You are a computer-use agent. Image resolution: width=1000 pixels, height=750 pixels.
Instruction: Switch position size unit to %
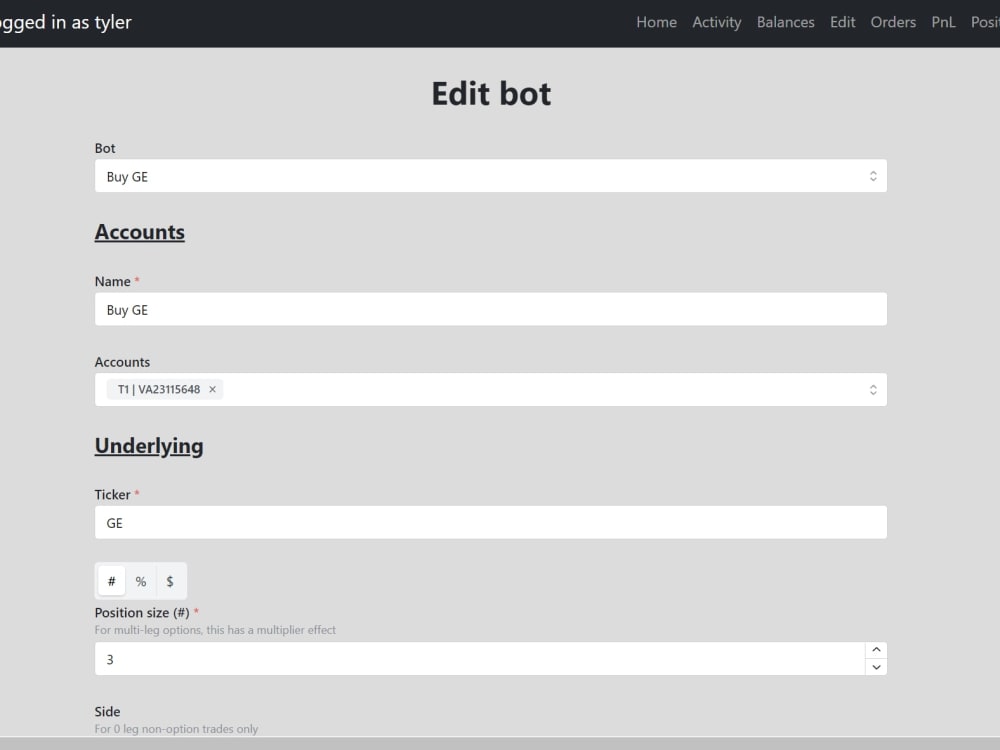[140, 580]
